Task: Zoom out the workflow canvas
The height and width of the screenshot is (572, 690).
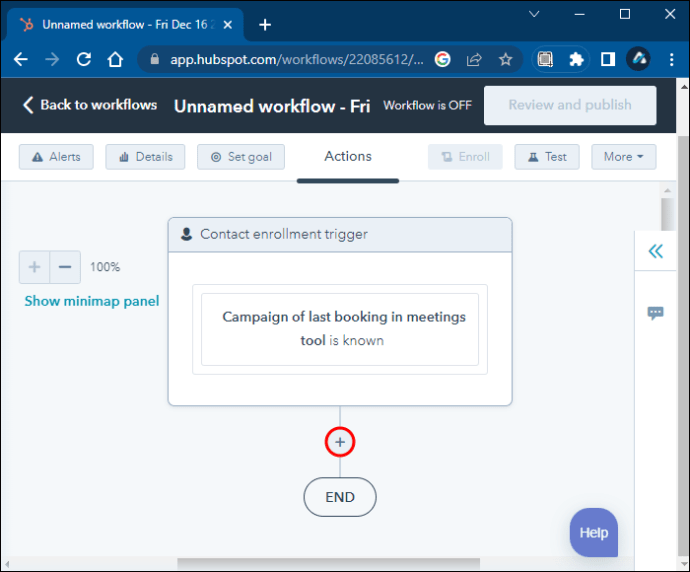Action: coord(65,267)
